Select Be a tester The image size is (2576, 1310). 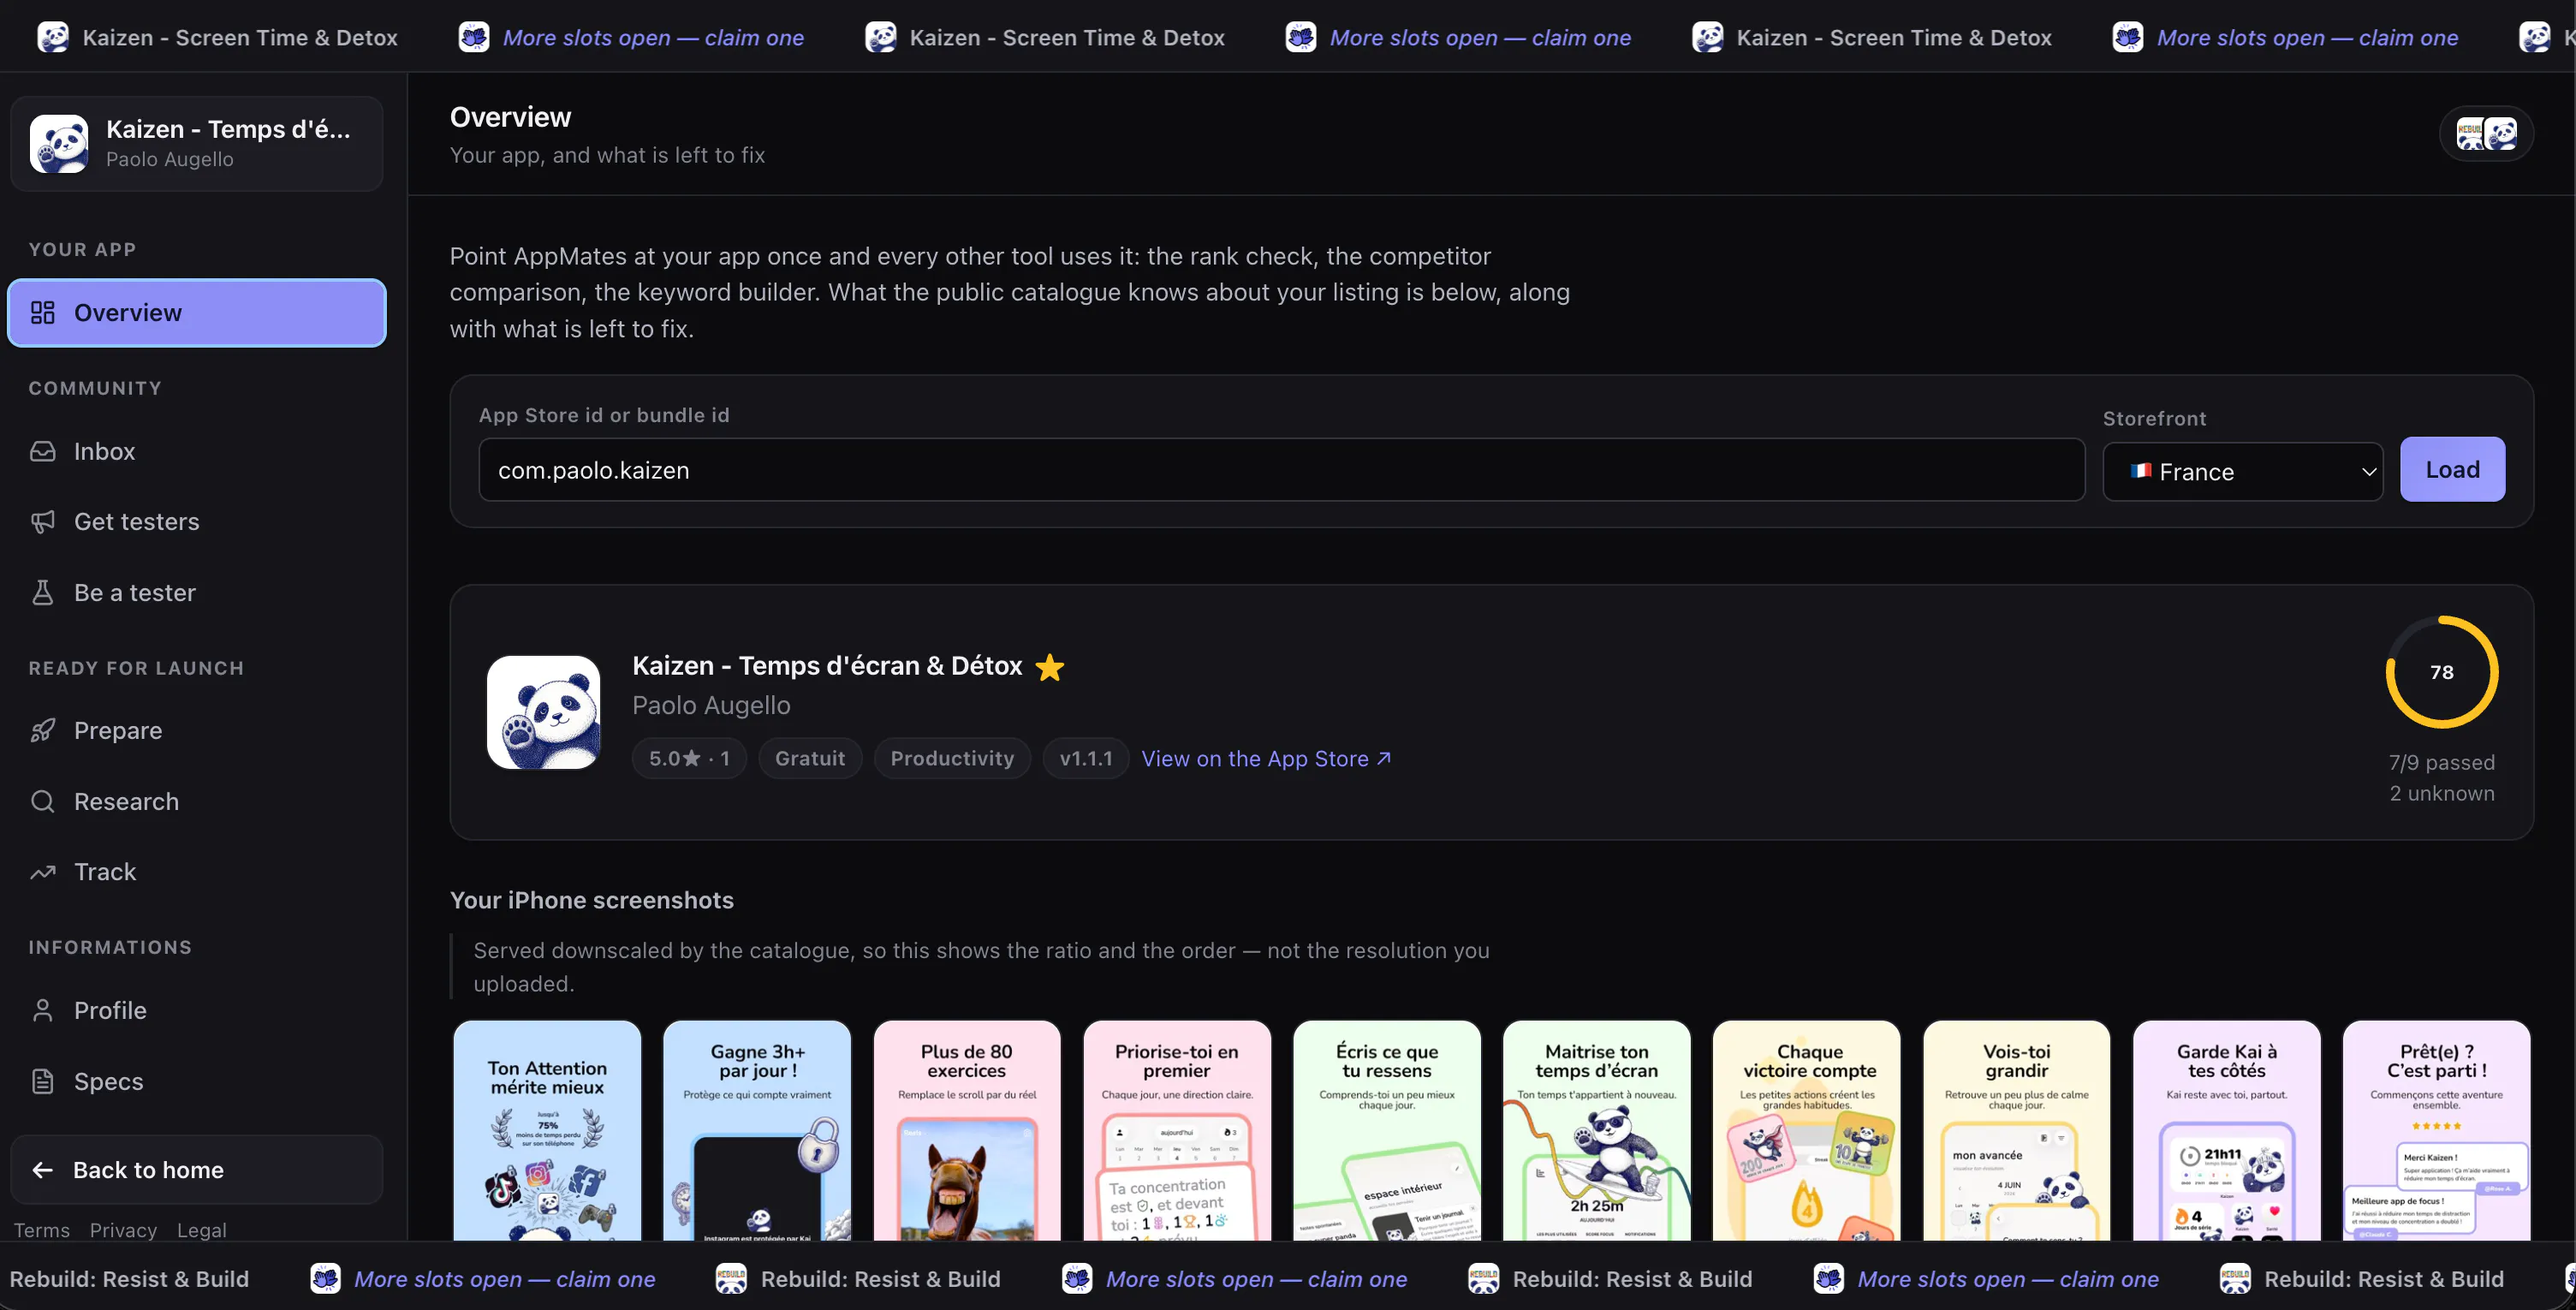(x=197, y=593)
